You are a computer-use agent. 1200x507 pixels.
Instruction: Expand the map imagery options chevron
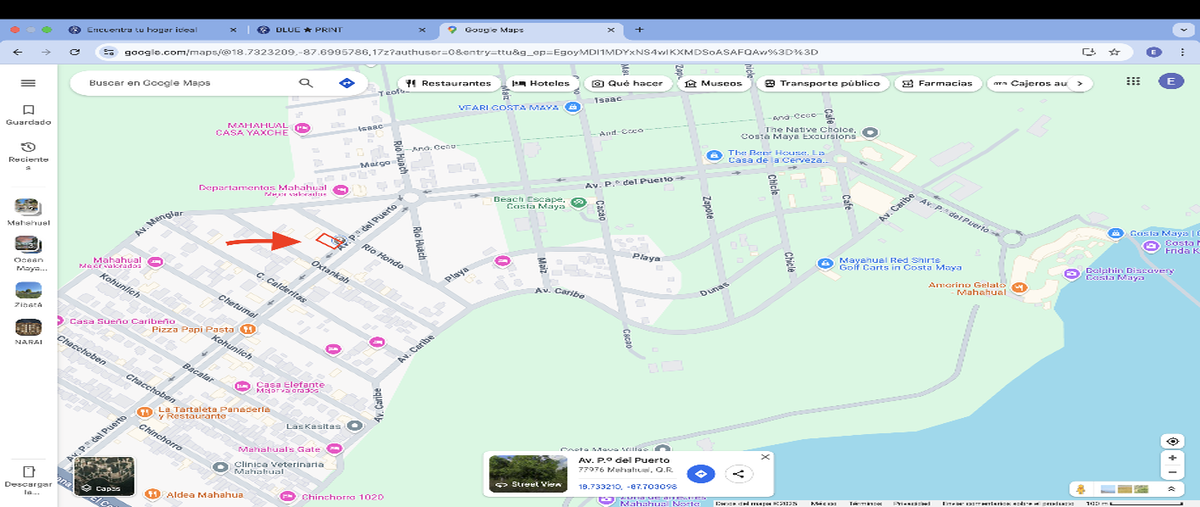(x=1169, y=488)
